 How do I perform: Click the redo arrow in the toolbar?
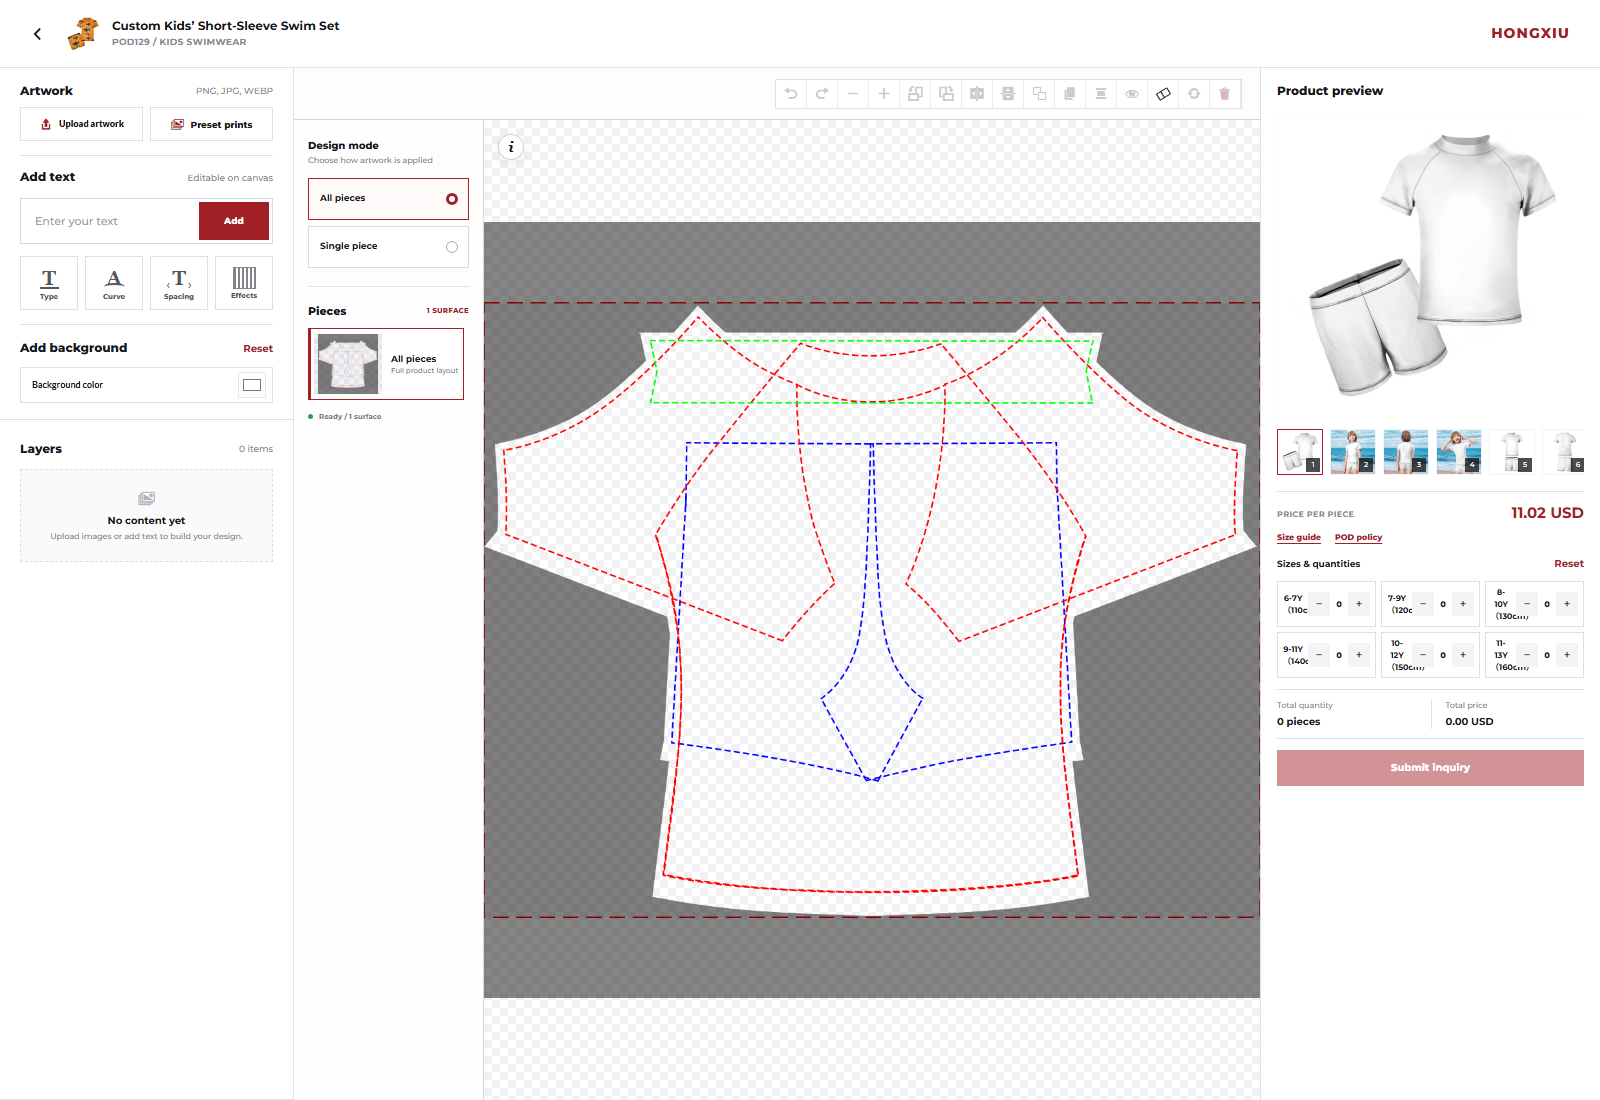[x=822, y=94]
